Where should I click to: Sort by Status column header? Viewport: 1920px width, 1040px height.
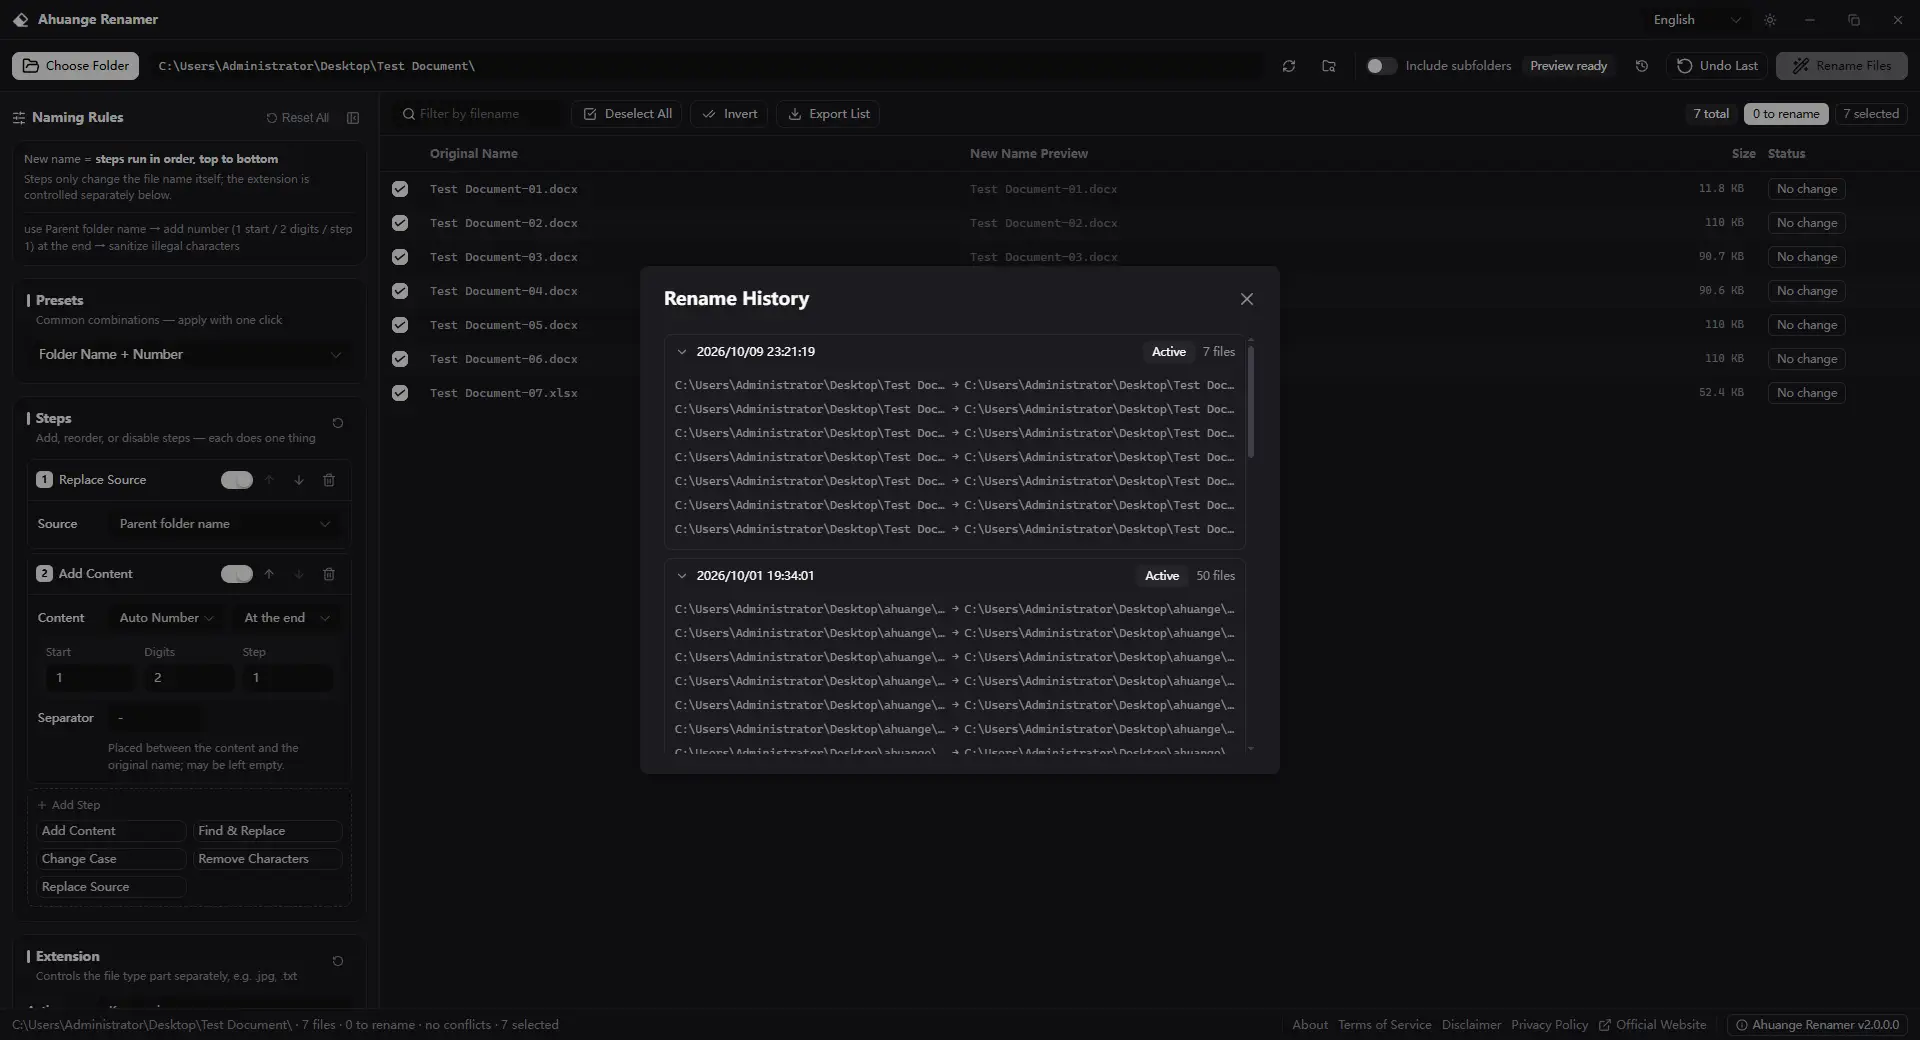(1786, 154)
